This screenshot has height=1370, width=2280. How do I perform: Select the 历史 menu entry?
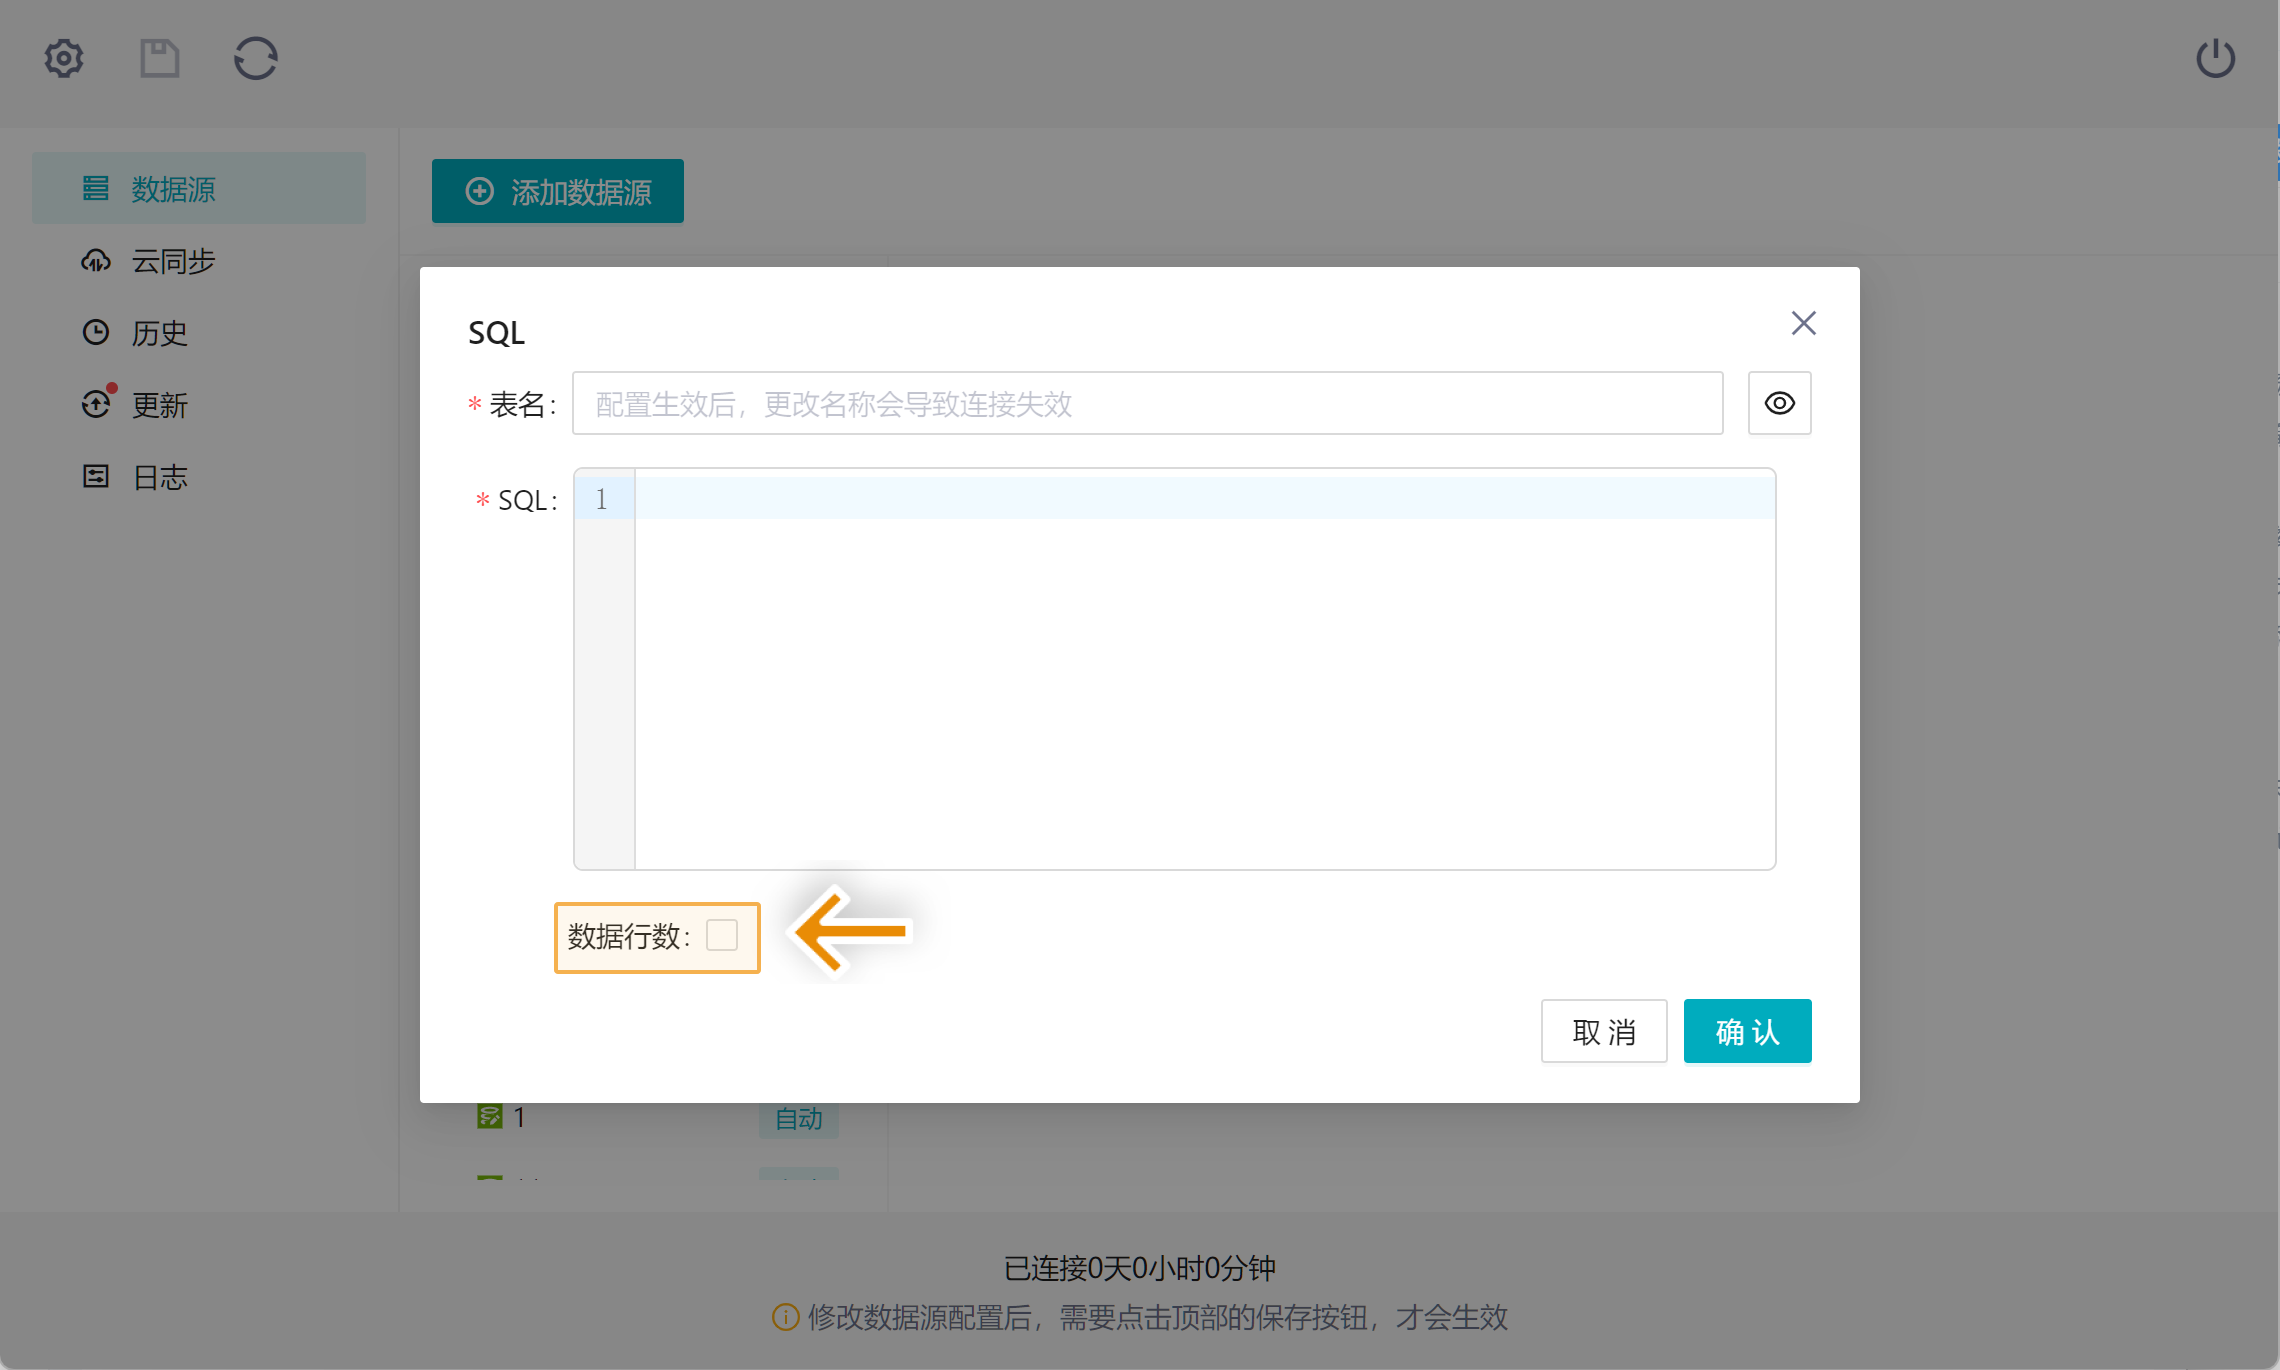pos(160,333)
